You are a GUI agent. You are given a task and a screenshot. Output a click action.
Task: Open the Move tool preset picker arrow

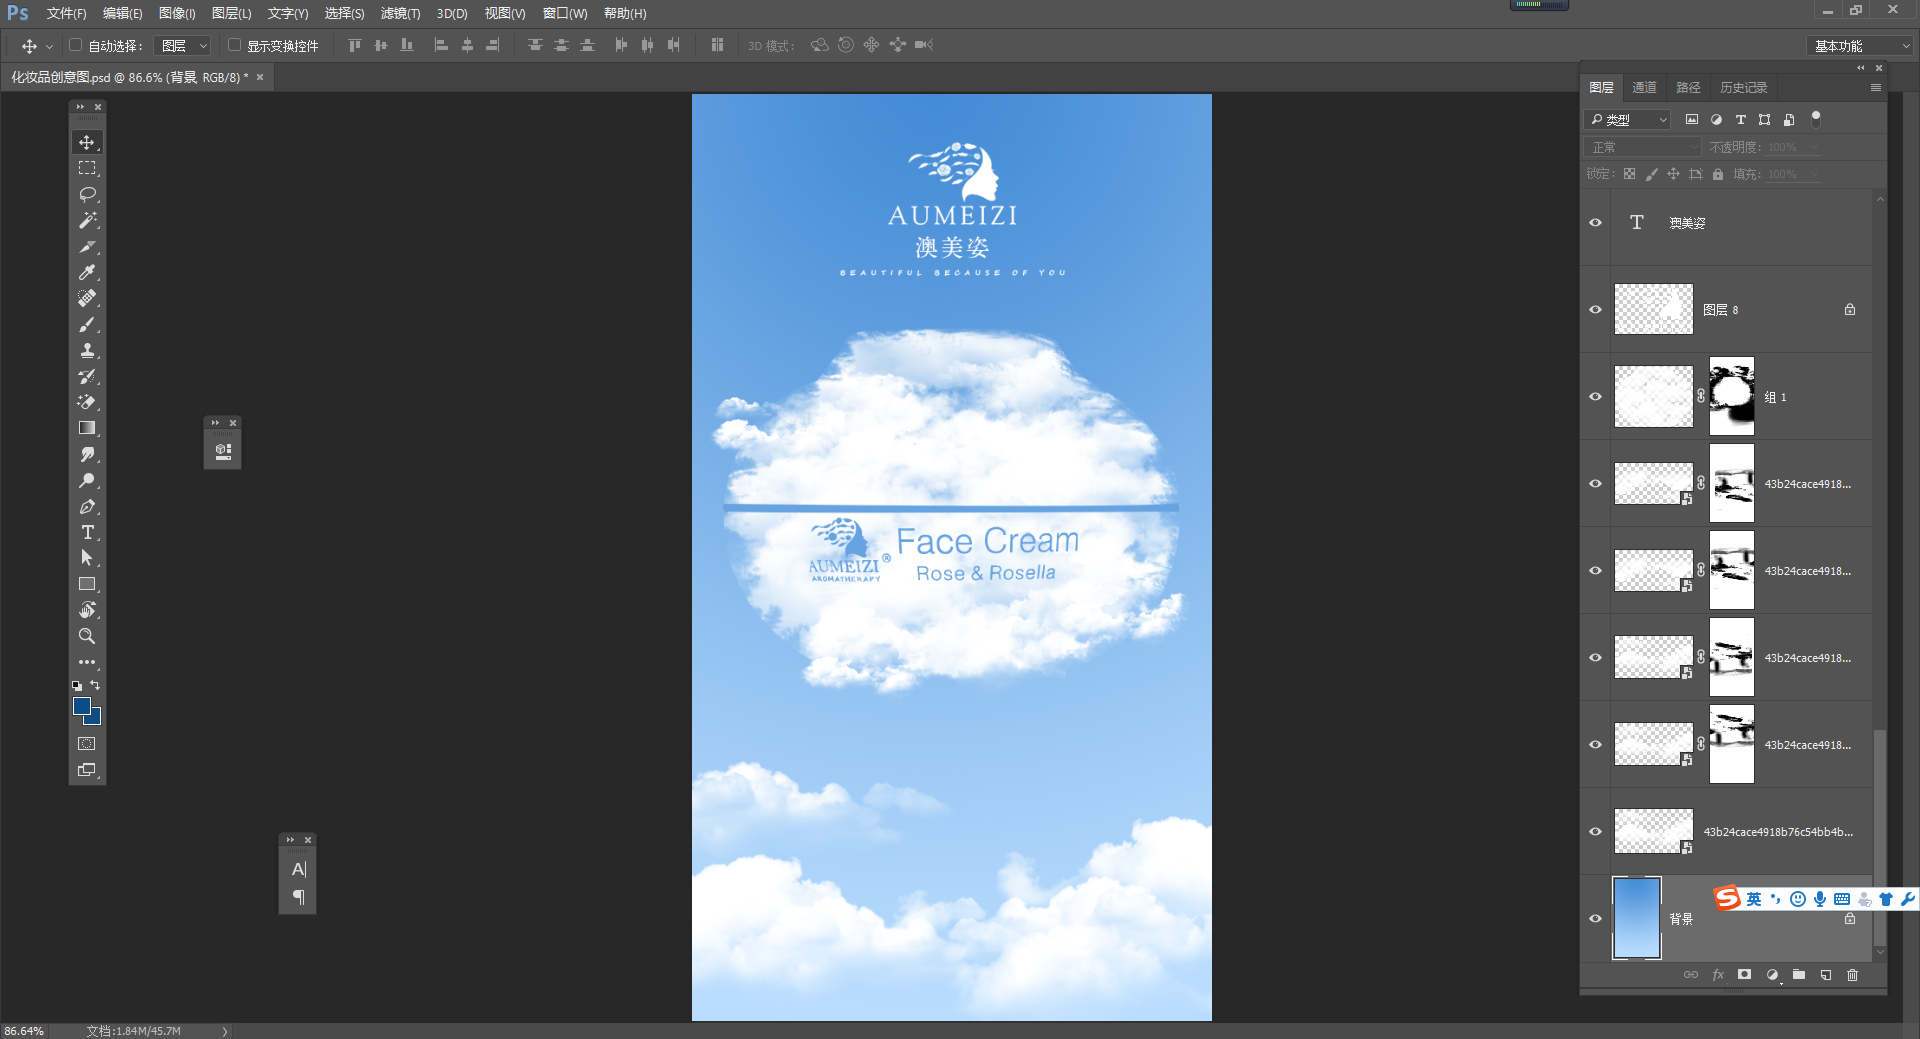click(49, 46)
